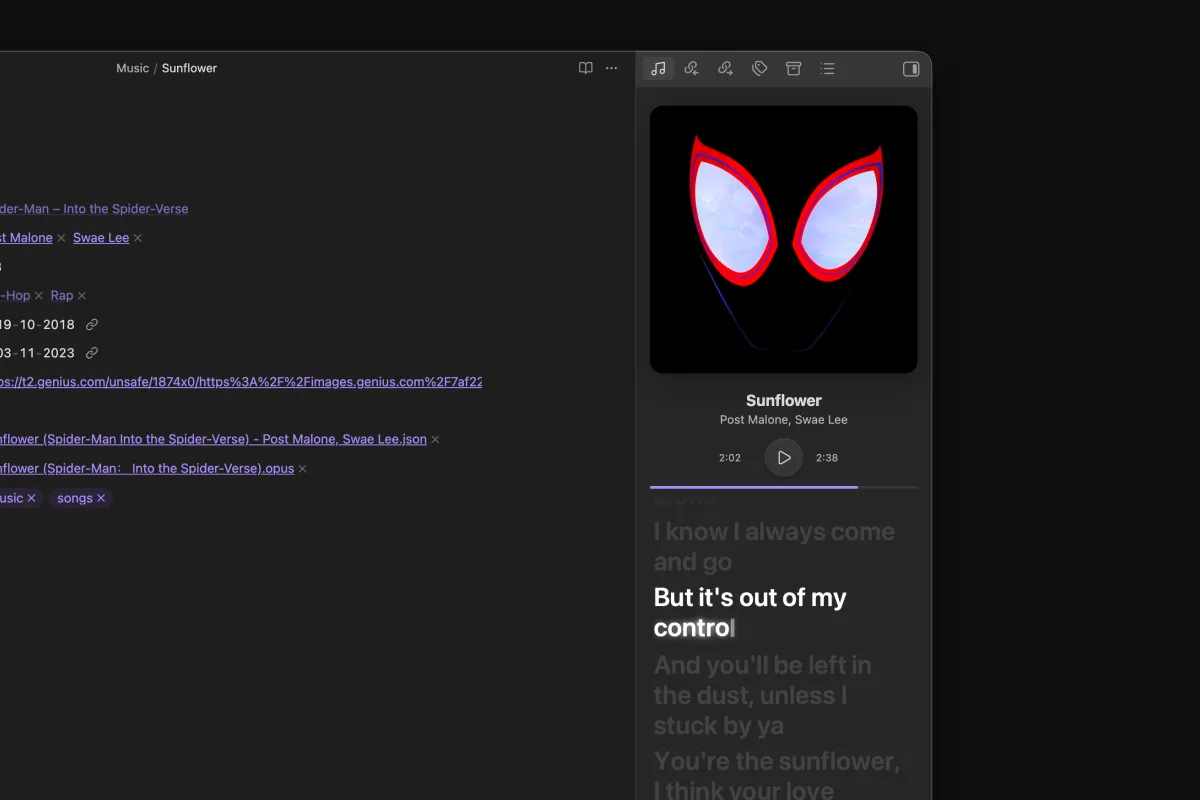Remove the Rap genre value
Viewport: 1200px width, 800px height.
[x=82, y=296]
